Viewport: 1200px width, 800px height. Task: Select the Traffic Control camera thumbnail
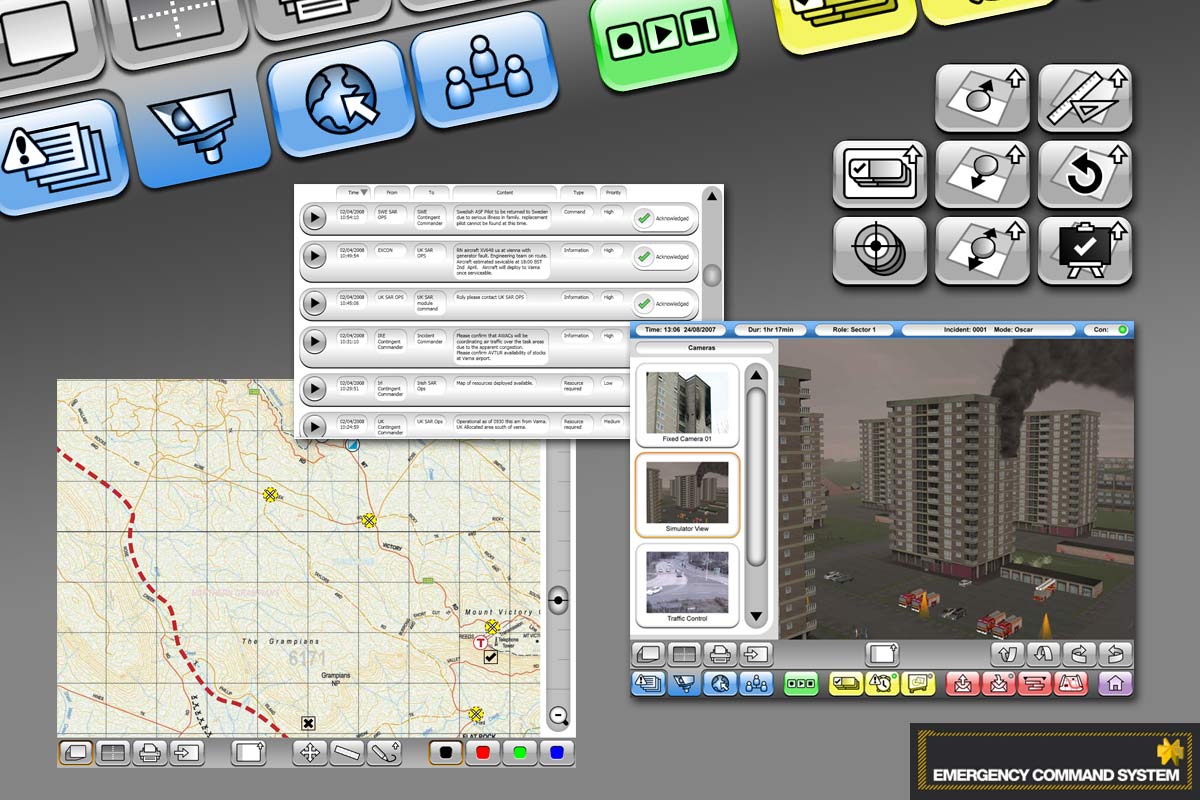[687, 587]
